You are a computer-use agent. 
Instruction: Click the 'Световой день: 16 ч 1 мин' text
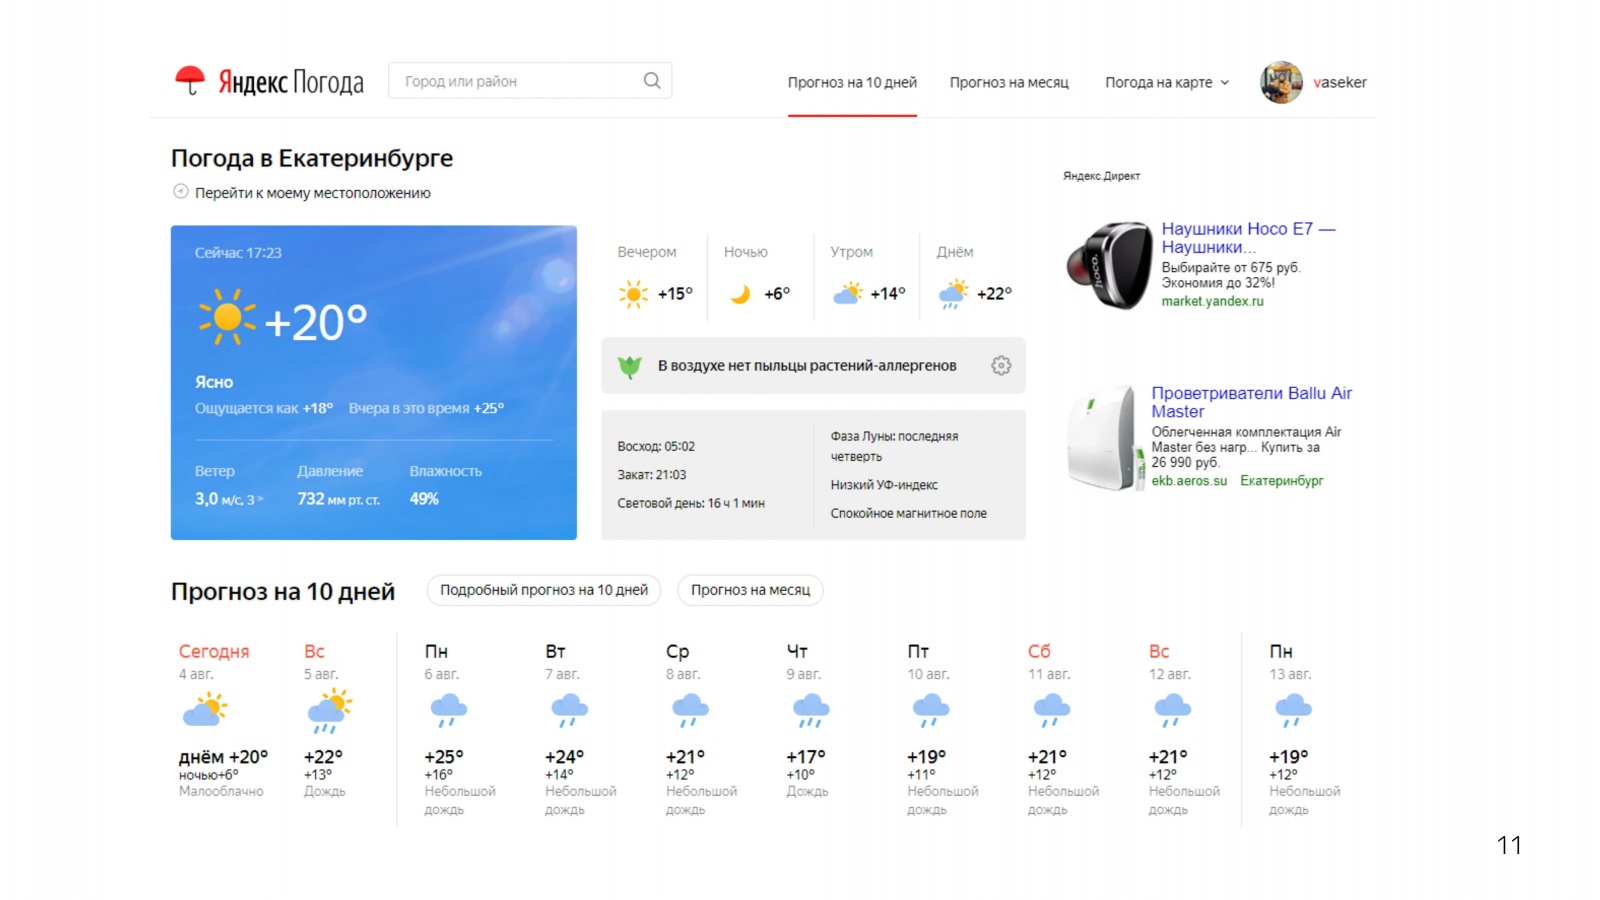(691, 503)
